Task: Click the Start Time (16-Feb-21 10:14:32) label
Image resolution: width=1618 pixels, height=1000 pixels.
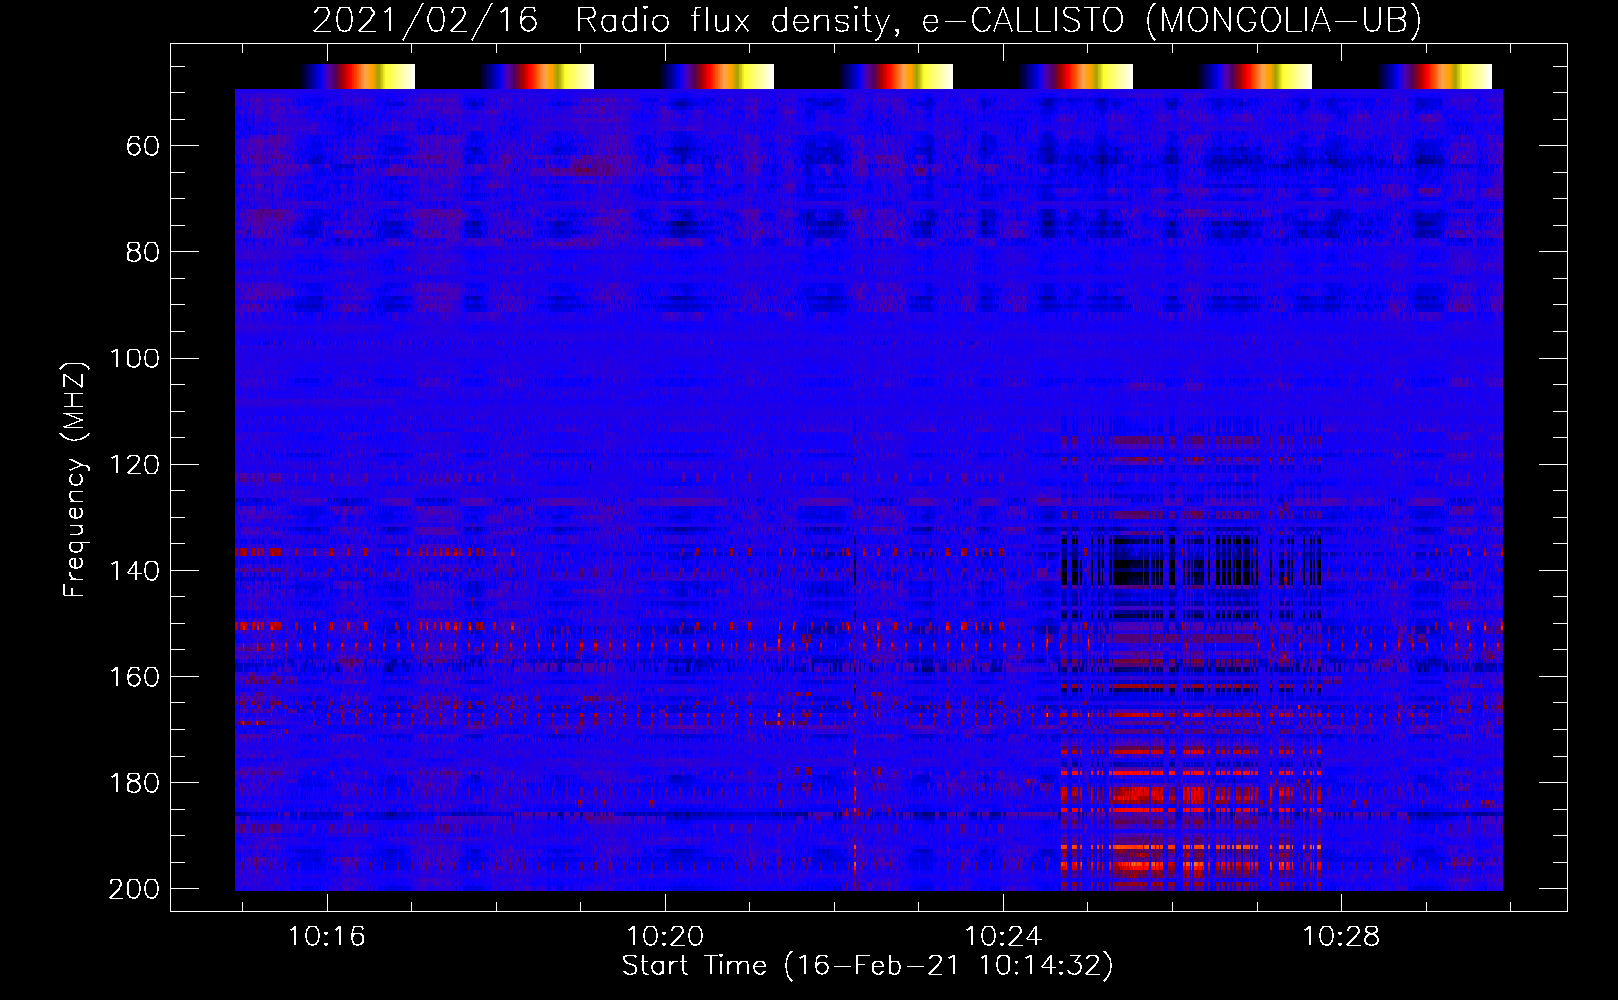Action: pyautogui.click(x=868, y=966)
